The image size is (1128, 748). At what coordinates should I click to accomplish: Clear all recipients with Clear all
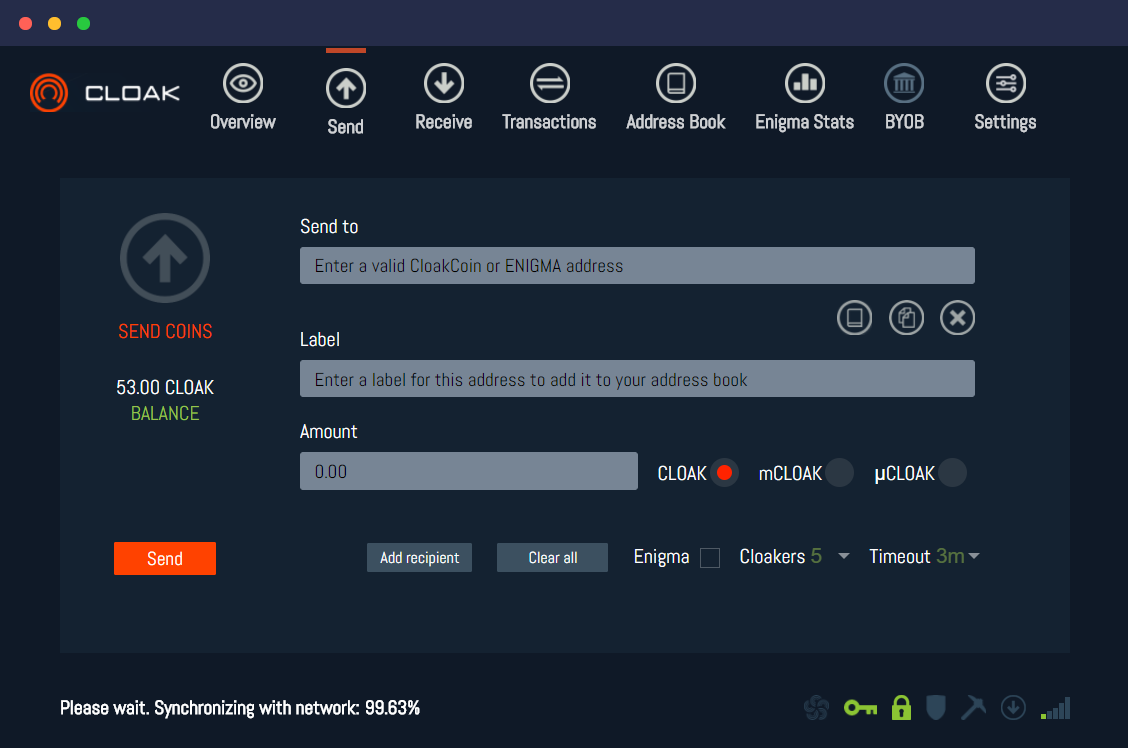tap(552, 557)
